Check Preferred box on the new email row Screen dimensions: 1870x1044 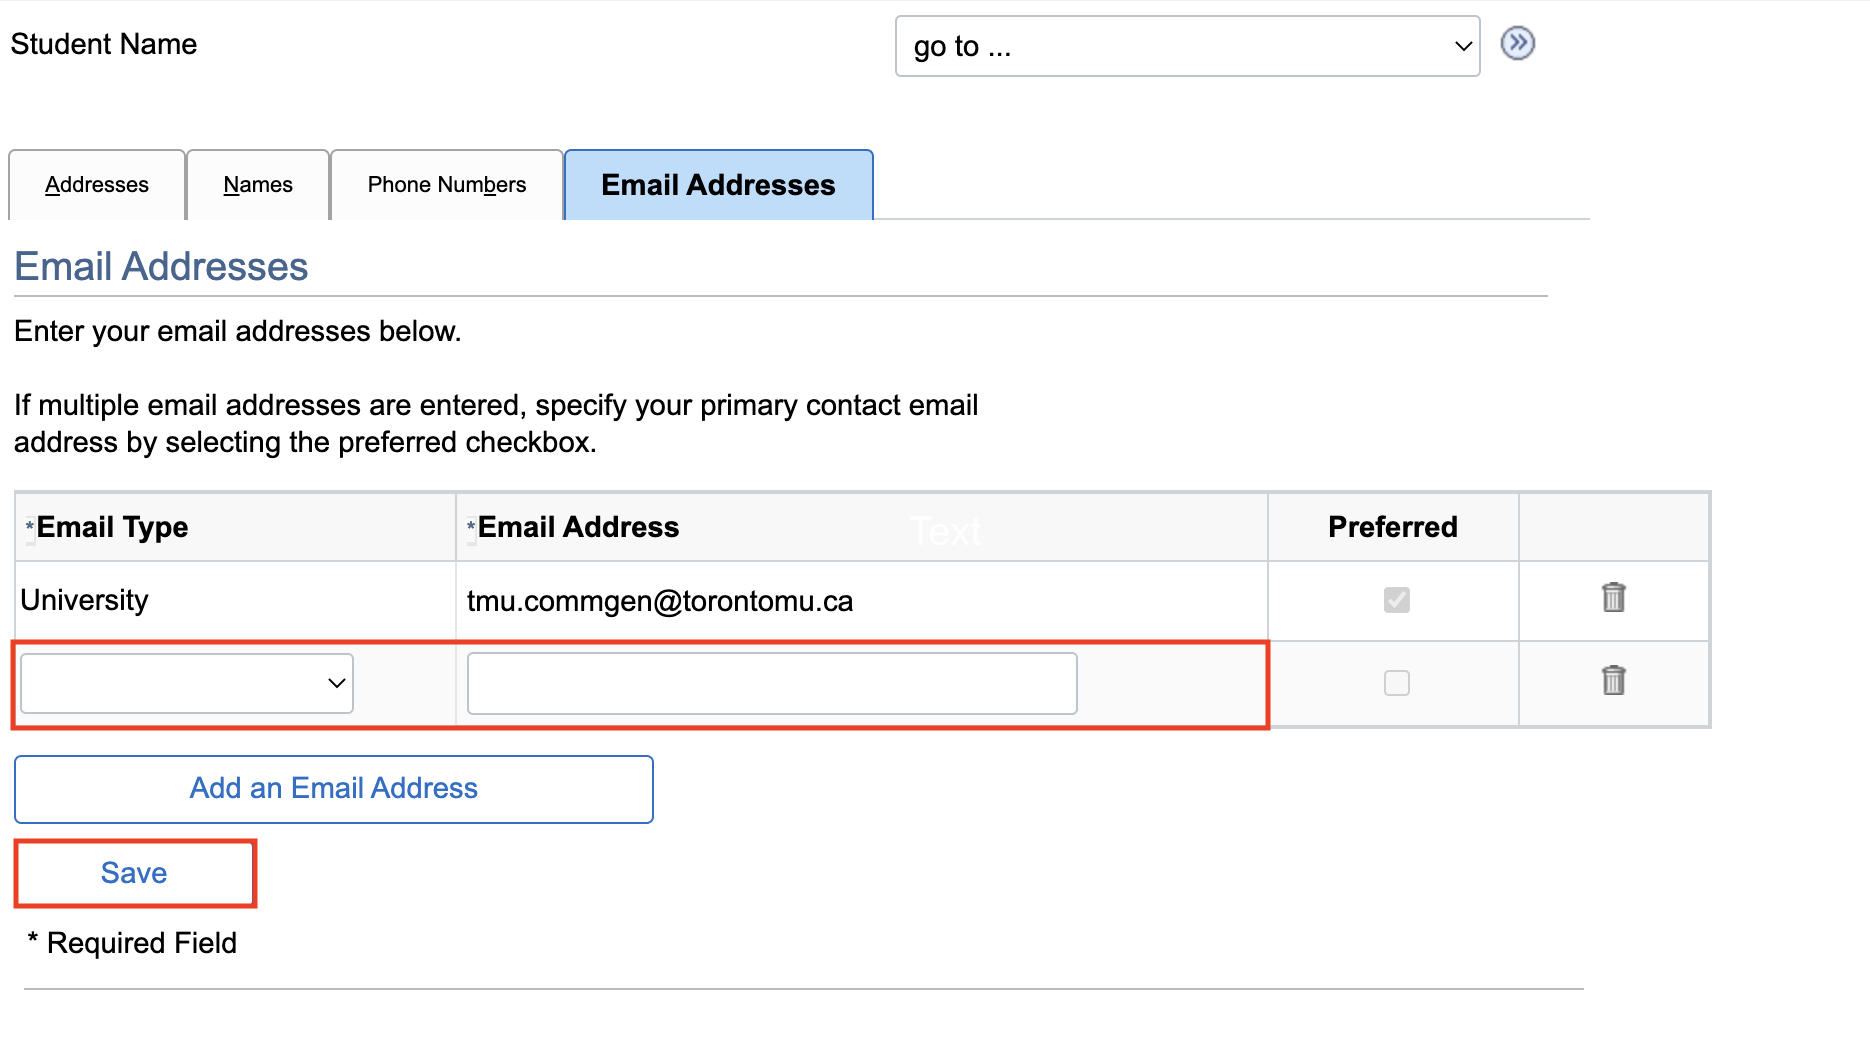tap(1396, 683)
